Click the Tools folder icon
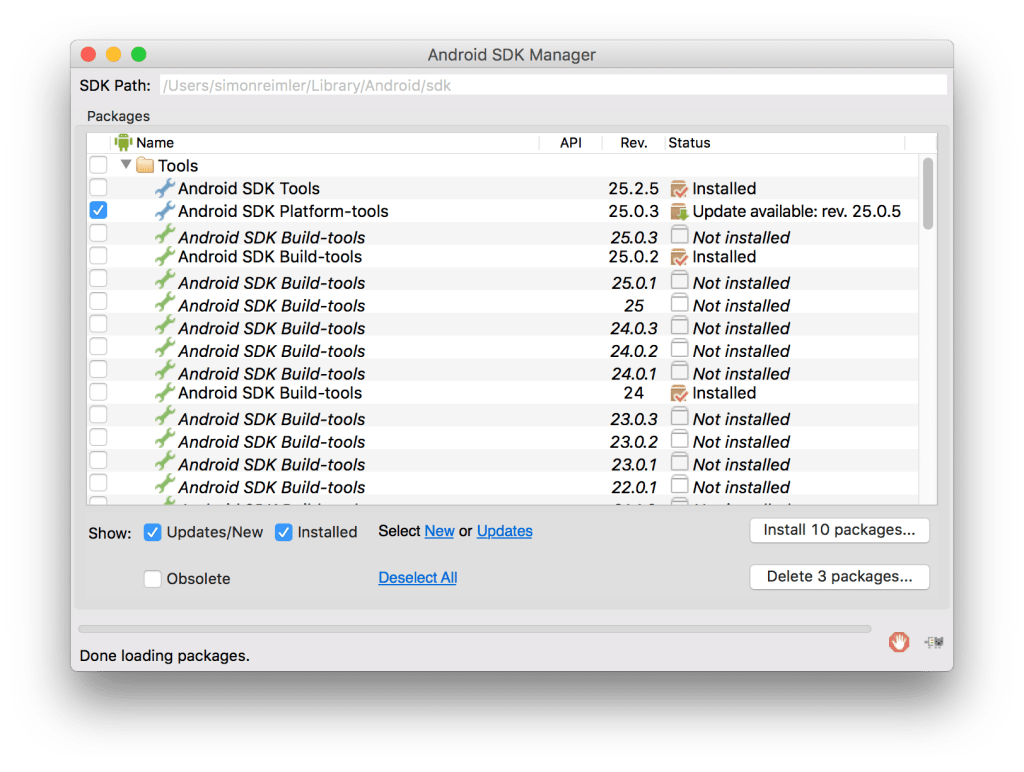Image resolution: width=1024 pixels, height=772 pixels. point(146,164)
